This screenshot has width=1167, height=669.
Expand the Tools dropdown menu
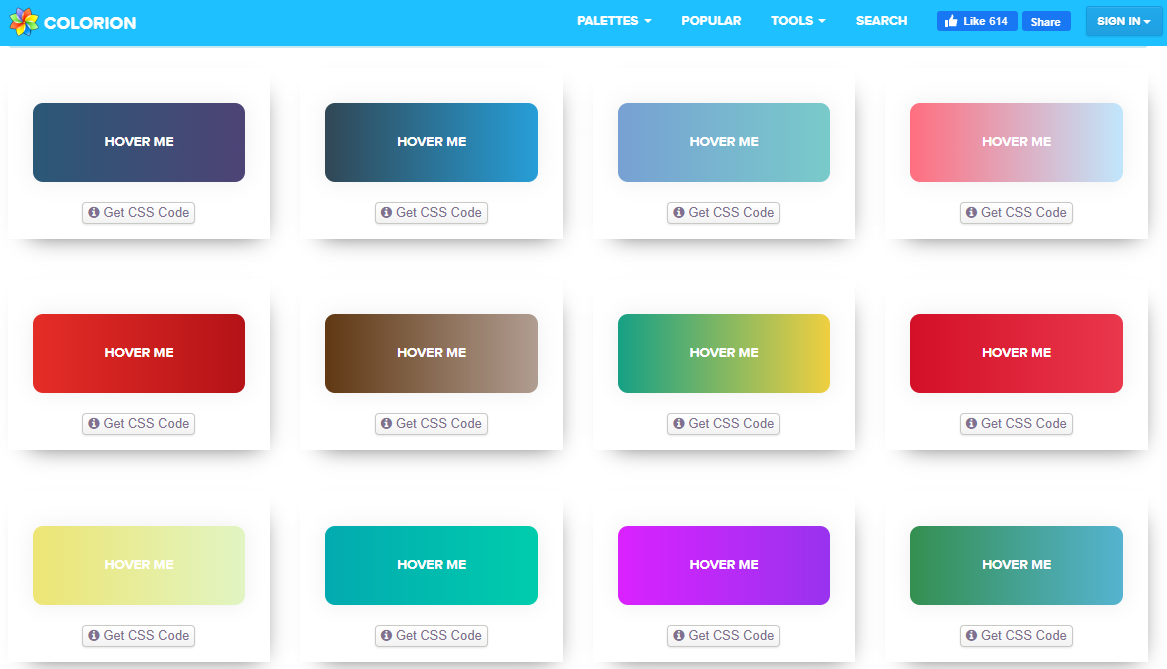coord(798,21)
